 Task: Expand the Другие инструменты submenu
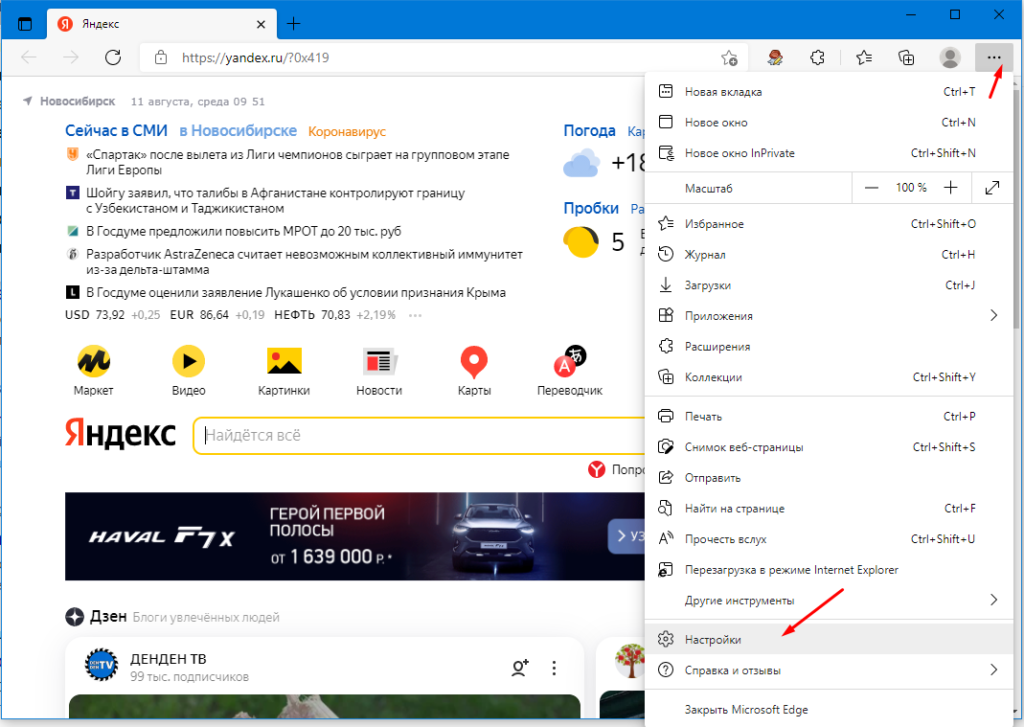[x=993, y=600]
